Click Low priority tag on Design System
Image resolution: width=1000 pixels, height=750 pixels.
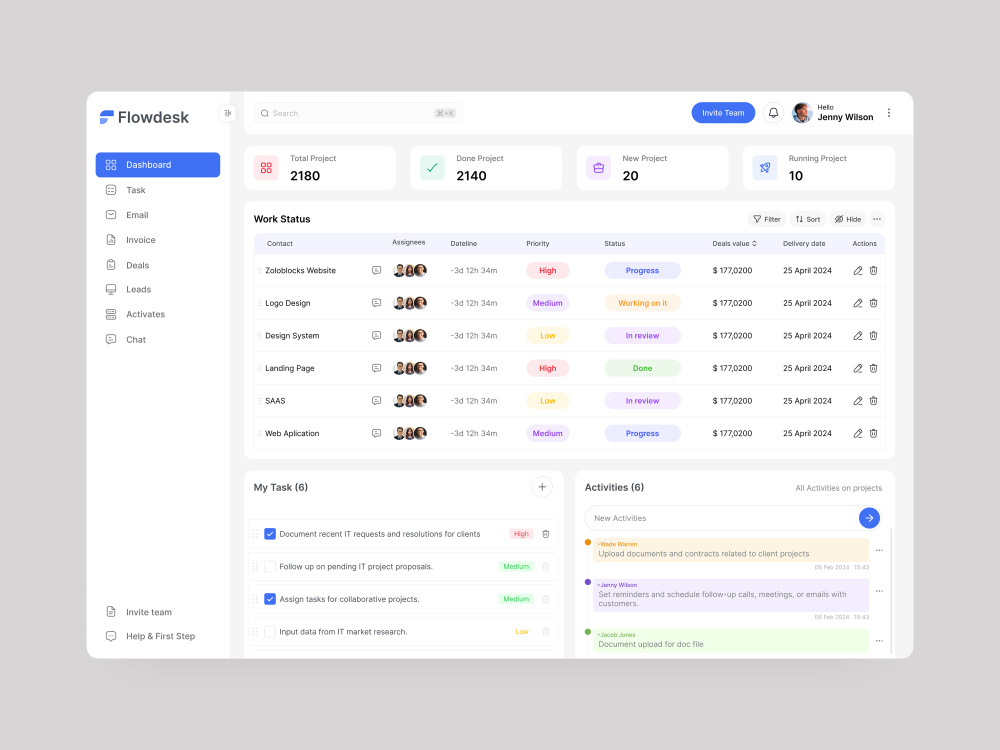point(547,335)
